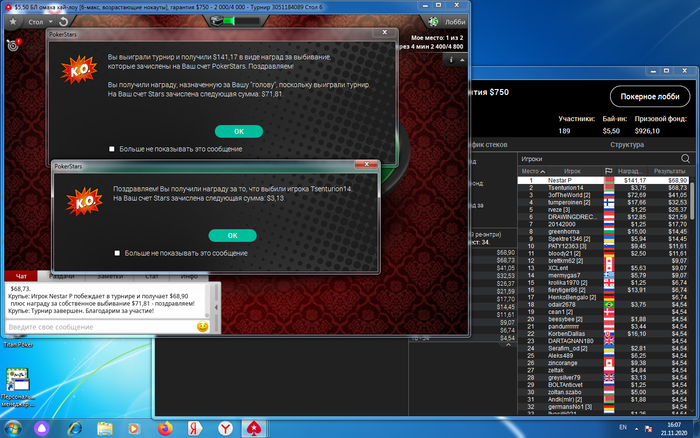The width and height of the screenshot is (700, 438).
Task: Click the Покерное лобби button
Action: pos(650,96)
